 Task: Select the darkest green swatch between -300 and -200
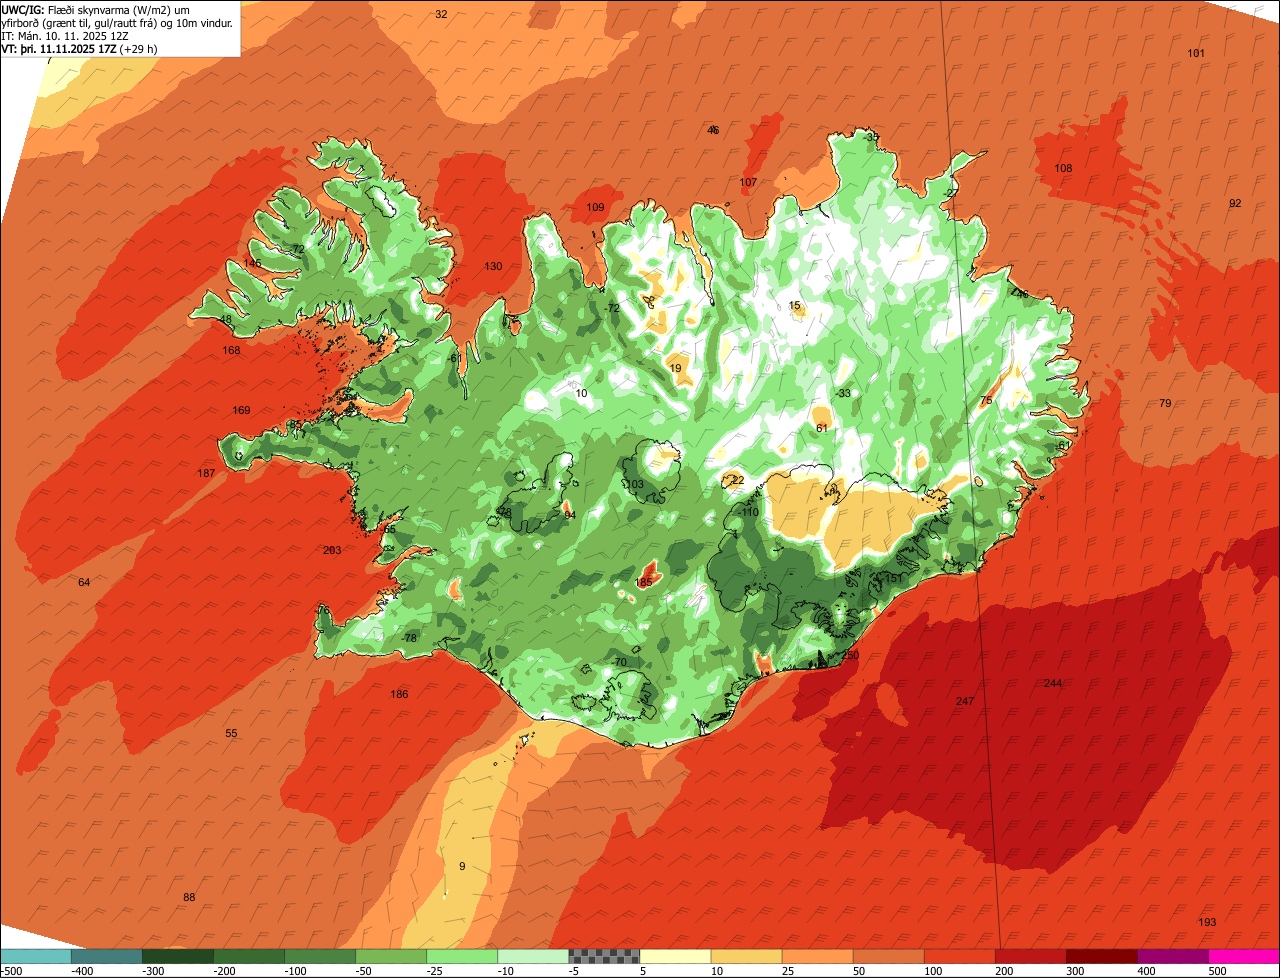[x=178, y=956]
